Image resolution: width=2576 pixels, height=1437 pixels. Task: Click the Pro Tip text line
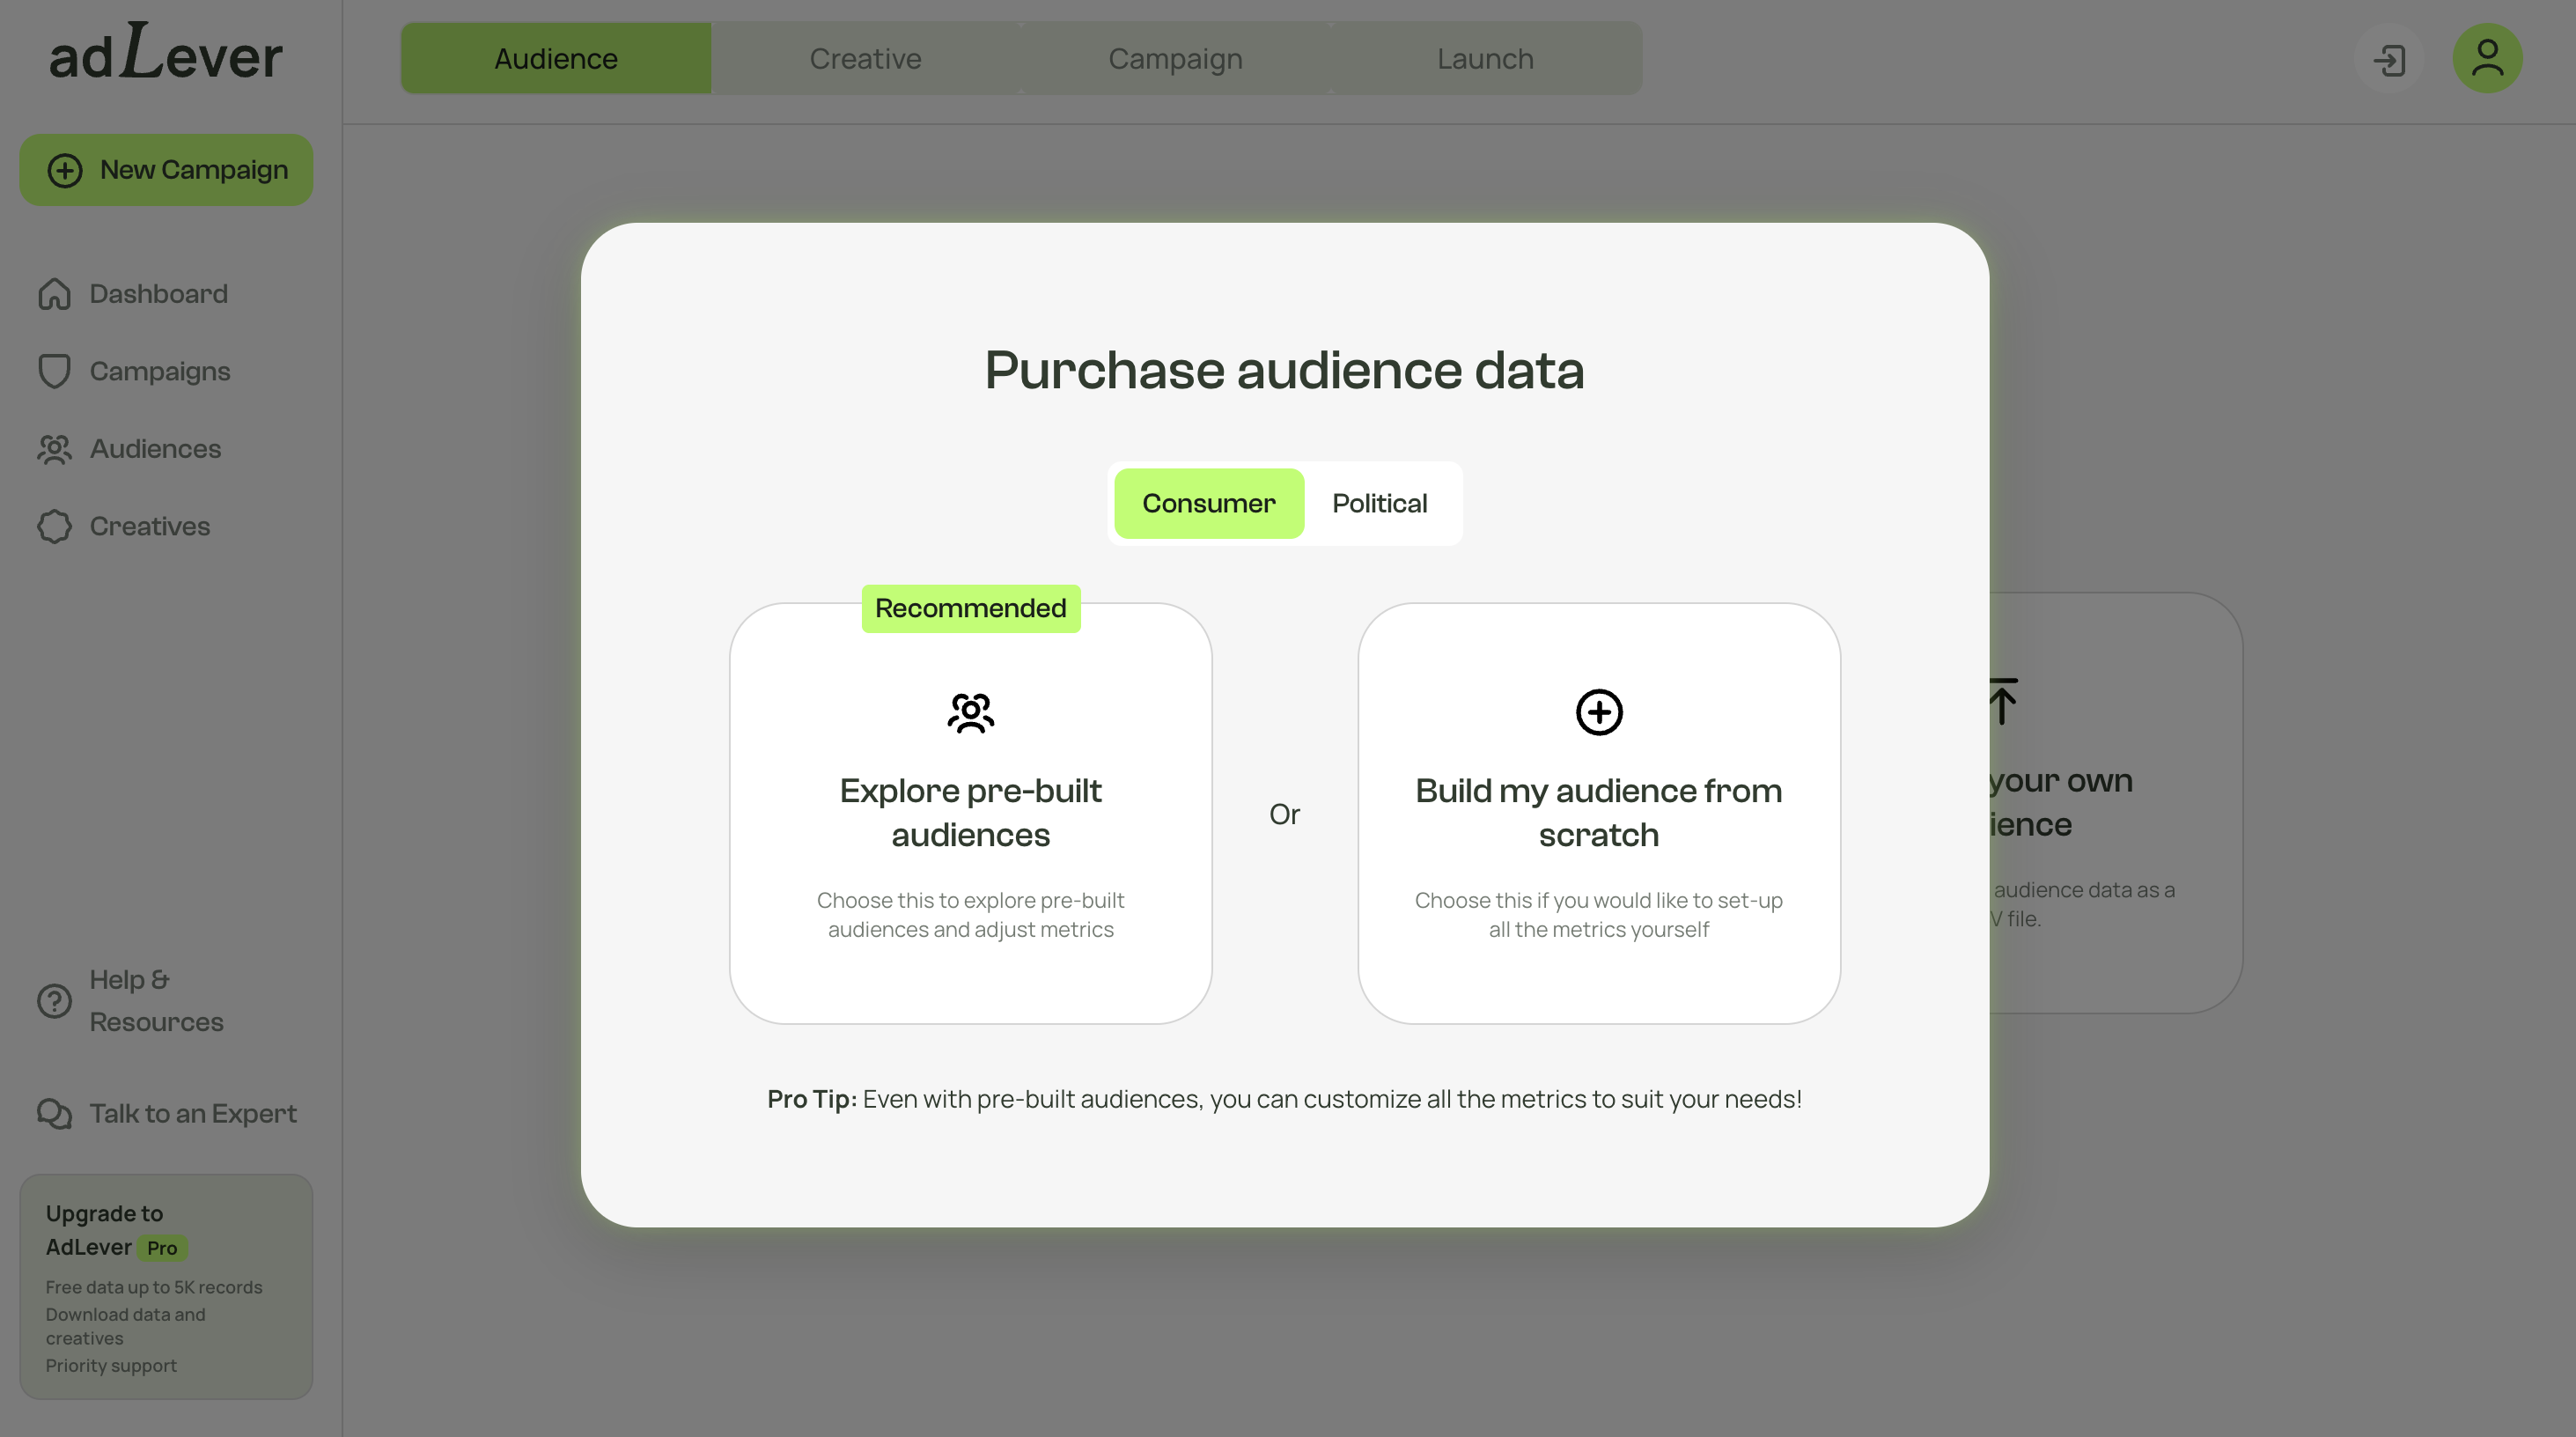(x=1284, y=1099)
